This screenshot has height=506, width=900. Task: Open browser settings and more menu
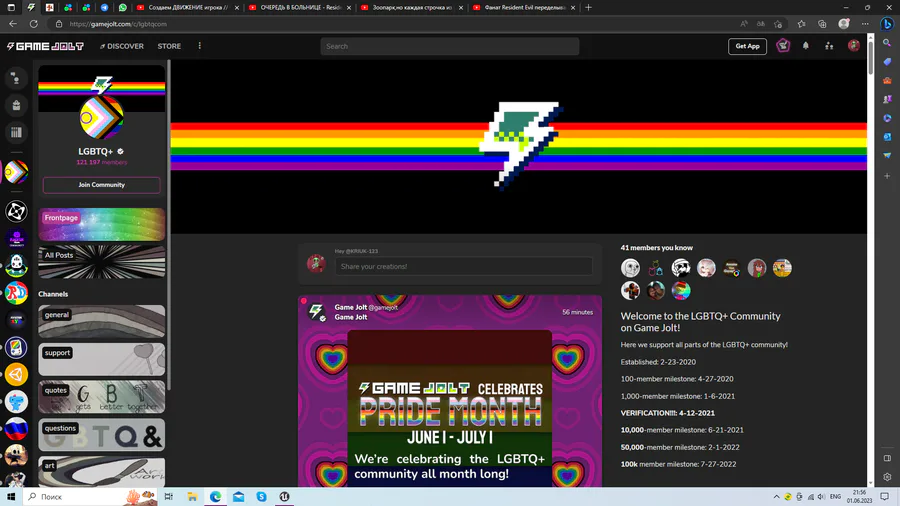click(x=865, y=24)
